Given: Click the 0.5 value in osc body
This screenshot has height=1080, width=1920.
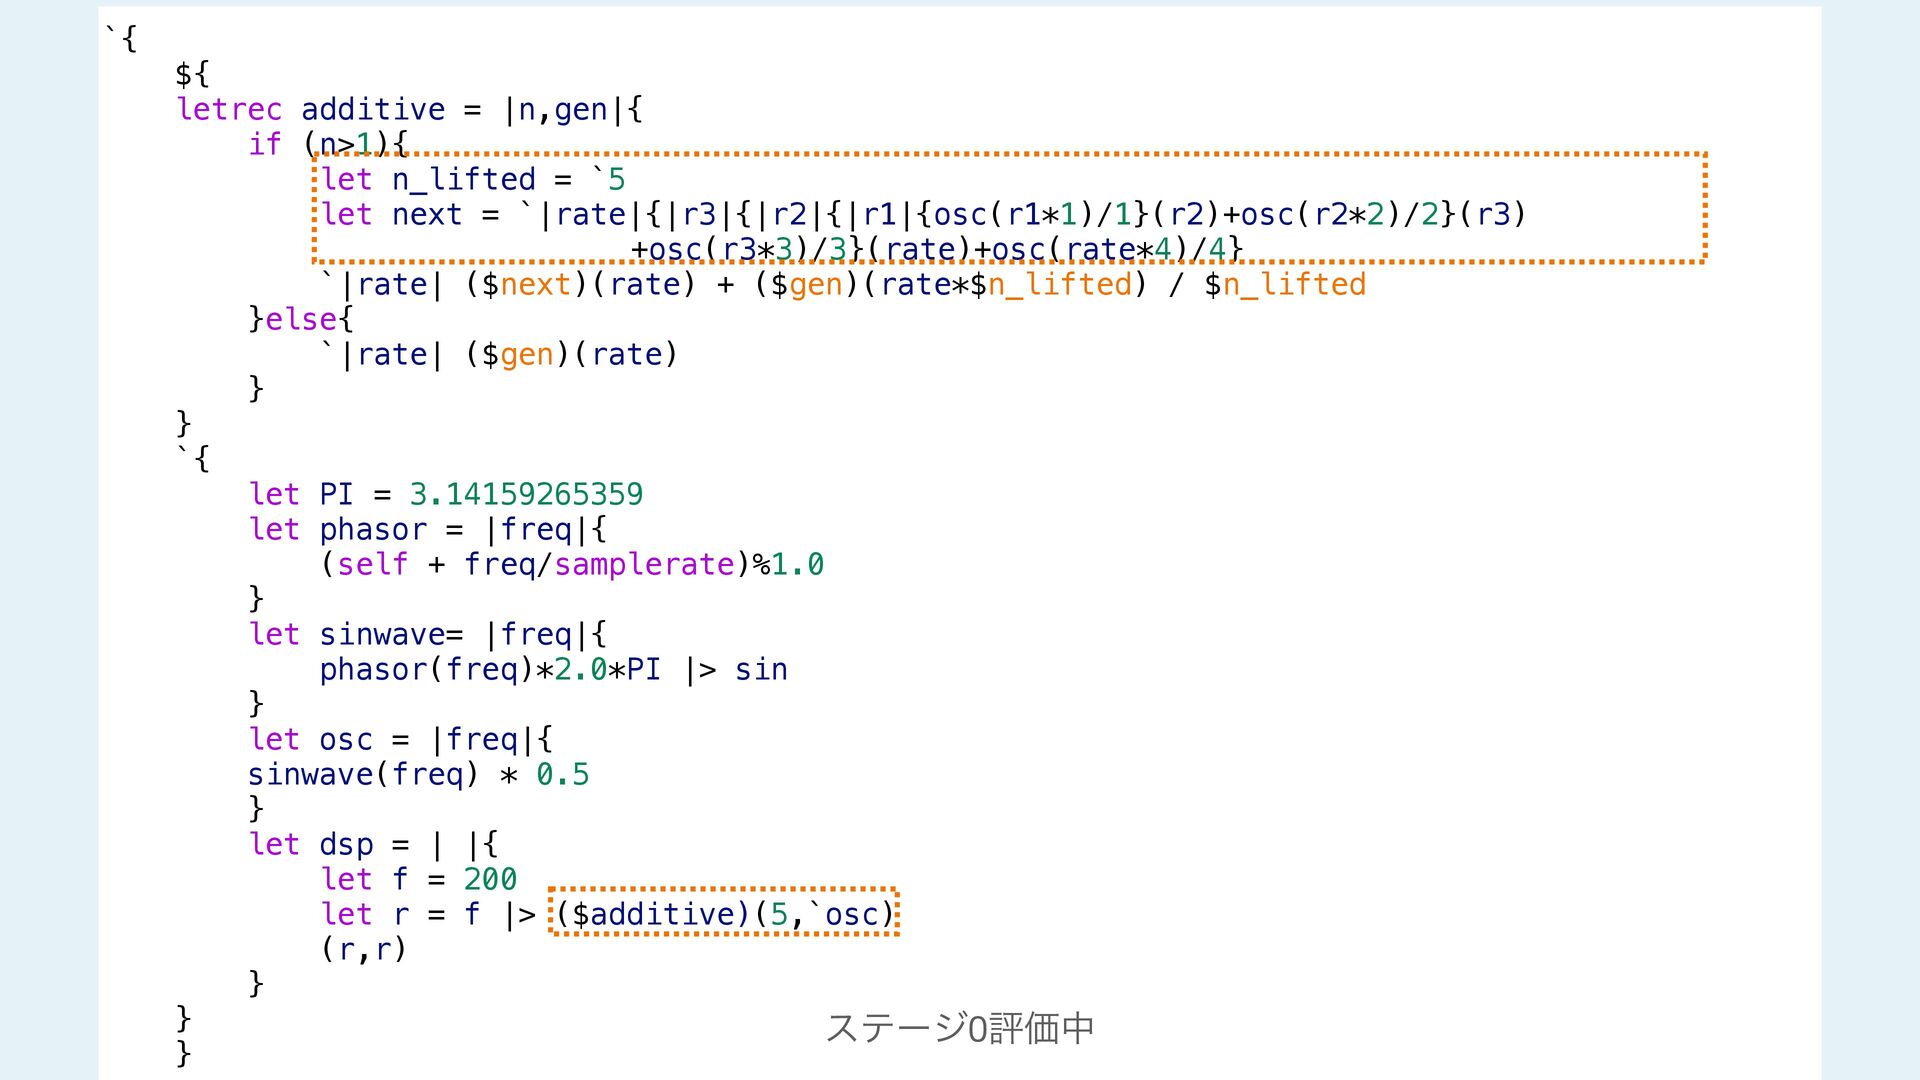Looking at the screenshot, I should coord(562,774).
